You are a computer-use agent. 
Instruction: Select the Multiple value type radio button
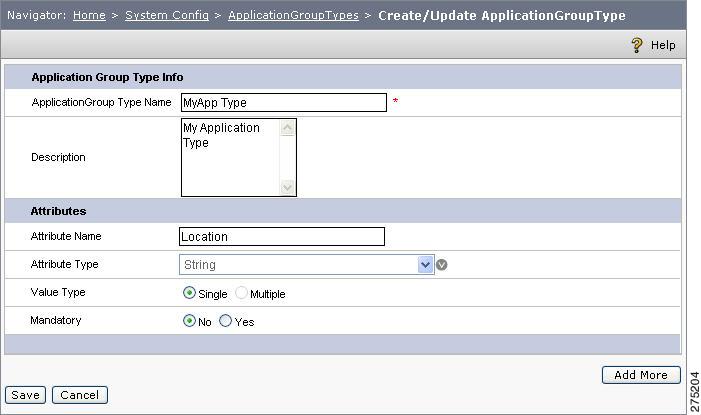241,293
